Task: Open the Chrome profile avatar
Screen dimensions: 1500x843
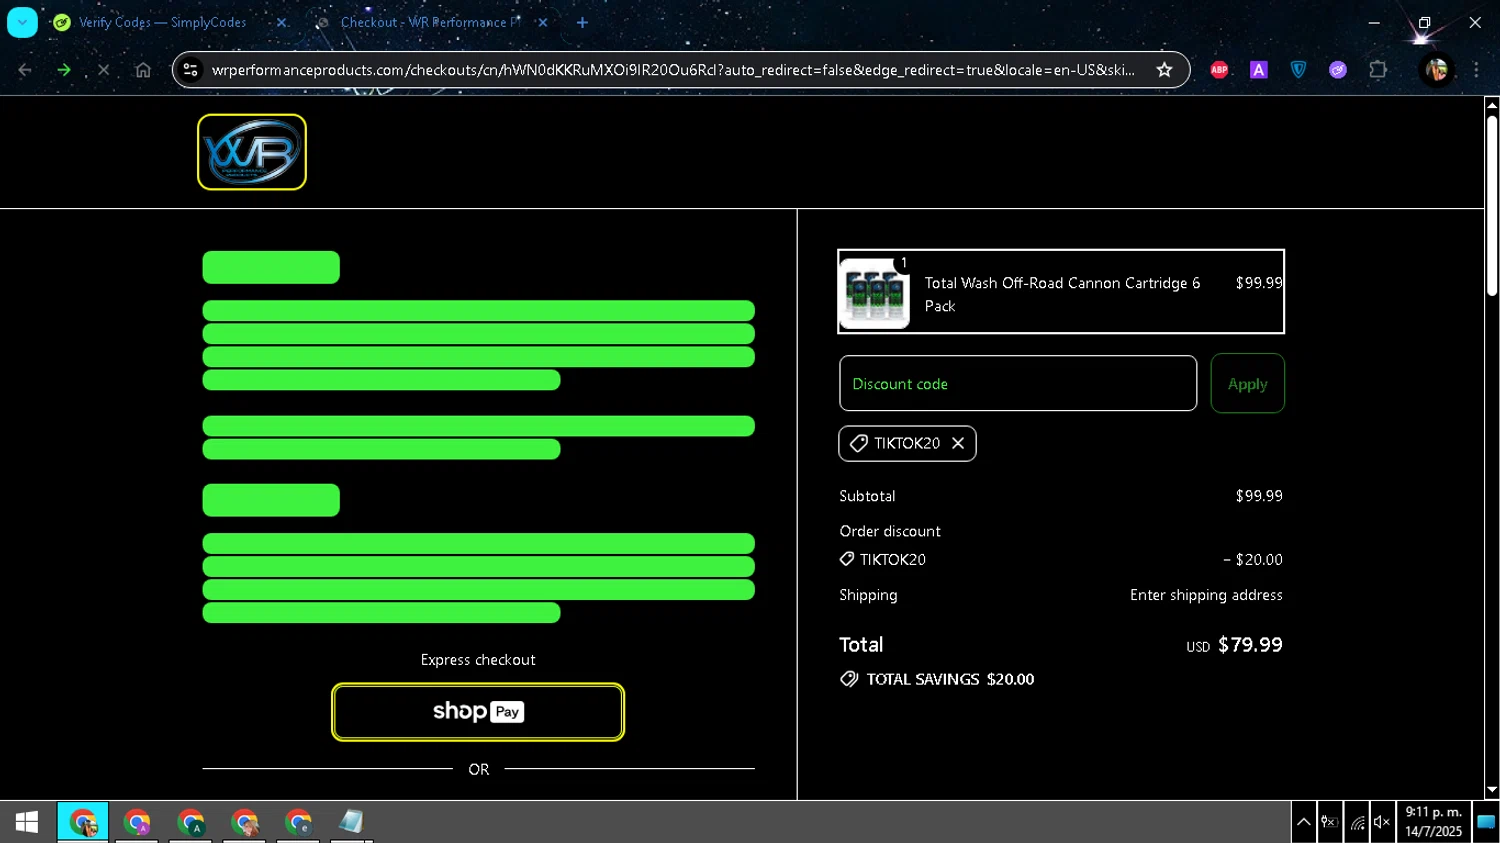Action: pyautogui.click(x=1437, y=70)
